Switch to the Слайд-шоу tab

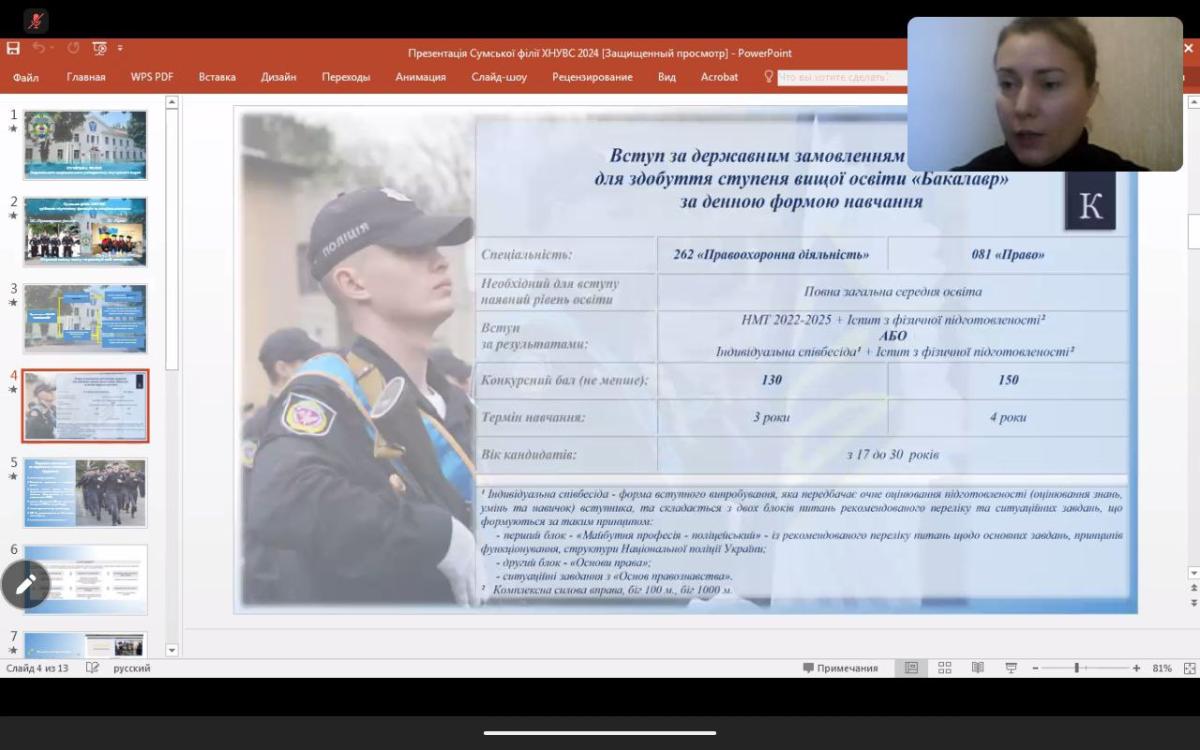pyautogui.click(x=499, y=77)
